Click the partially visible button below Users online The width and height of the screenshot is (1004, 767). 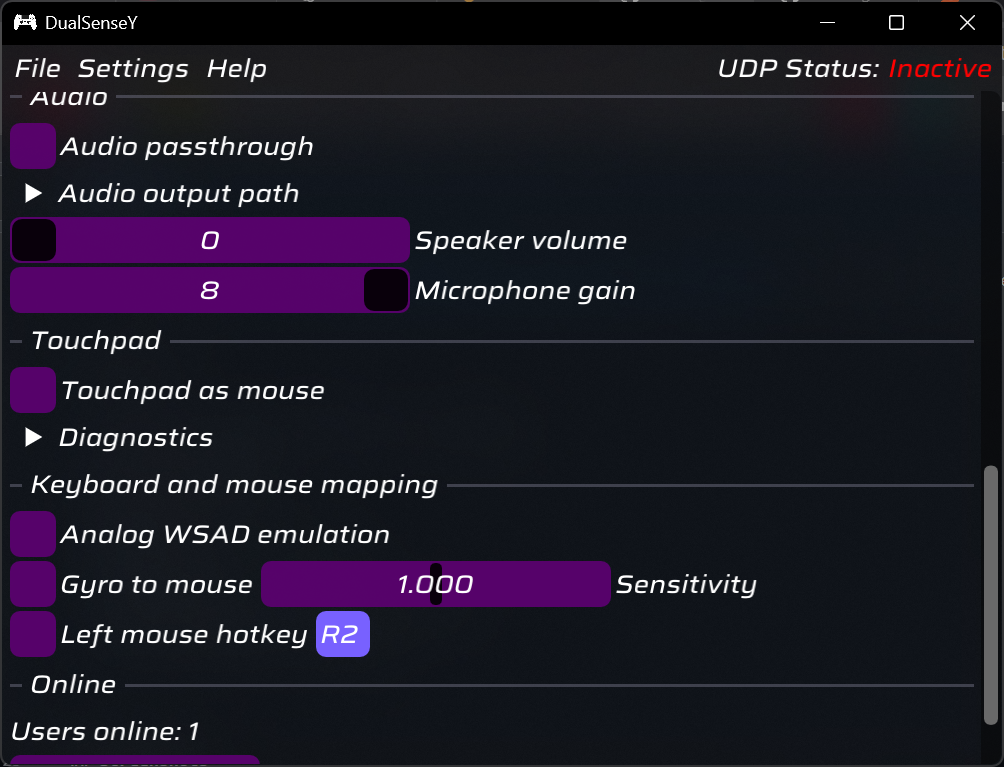tap(135, 760)
